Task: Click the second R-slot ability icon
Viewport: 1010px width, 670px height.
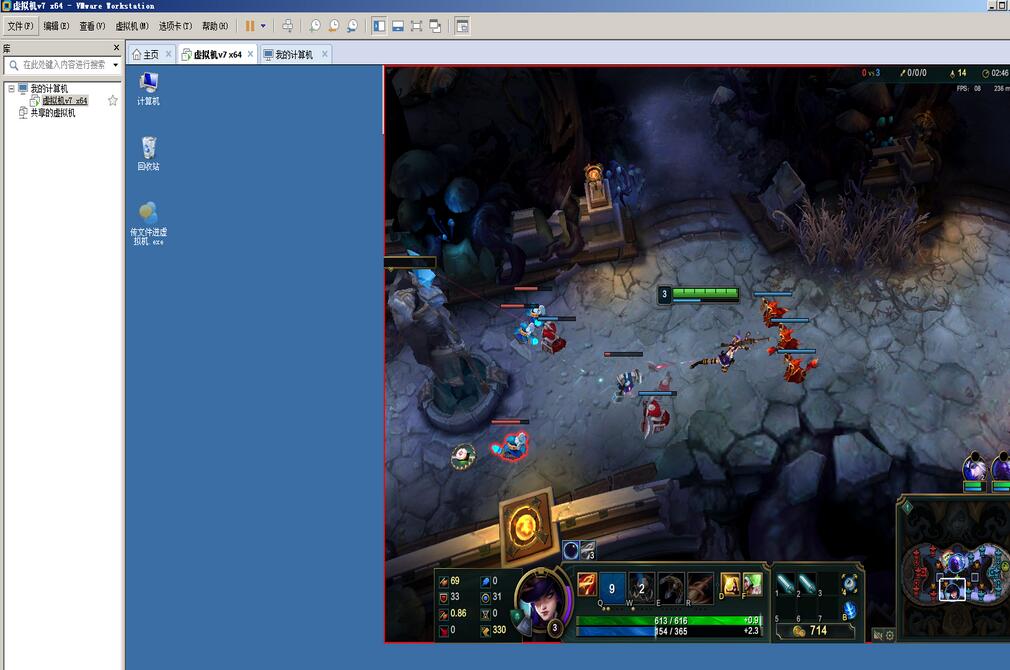Action: click(x=700, y=587)
